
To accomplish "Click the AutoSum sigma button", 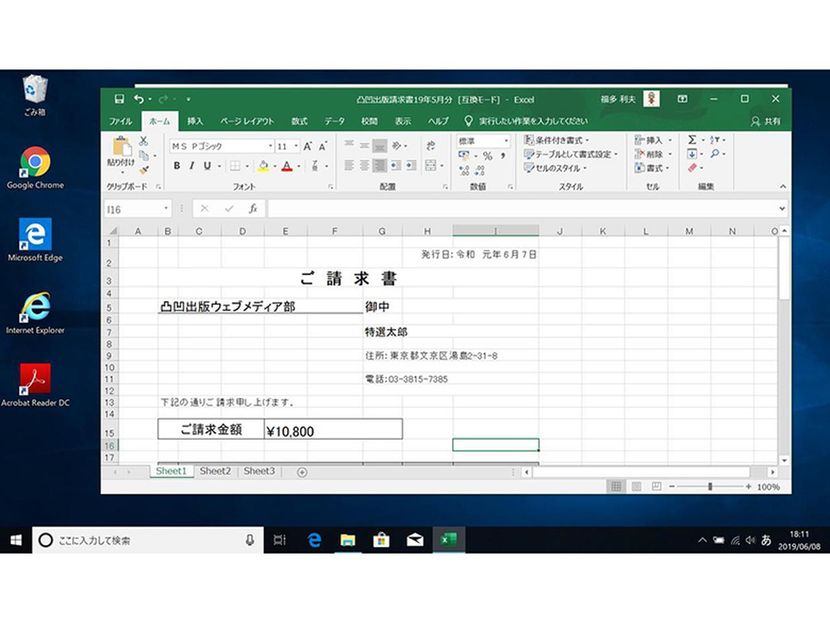I will [x=692, y=140].
